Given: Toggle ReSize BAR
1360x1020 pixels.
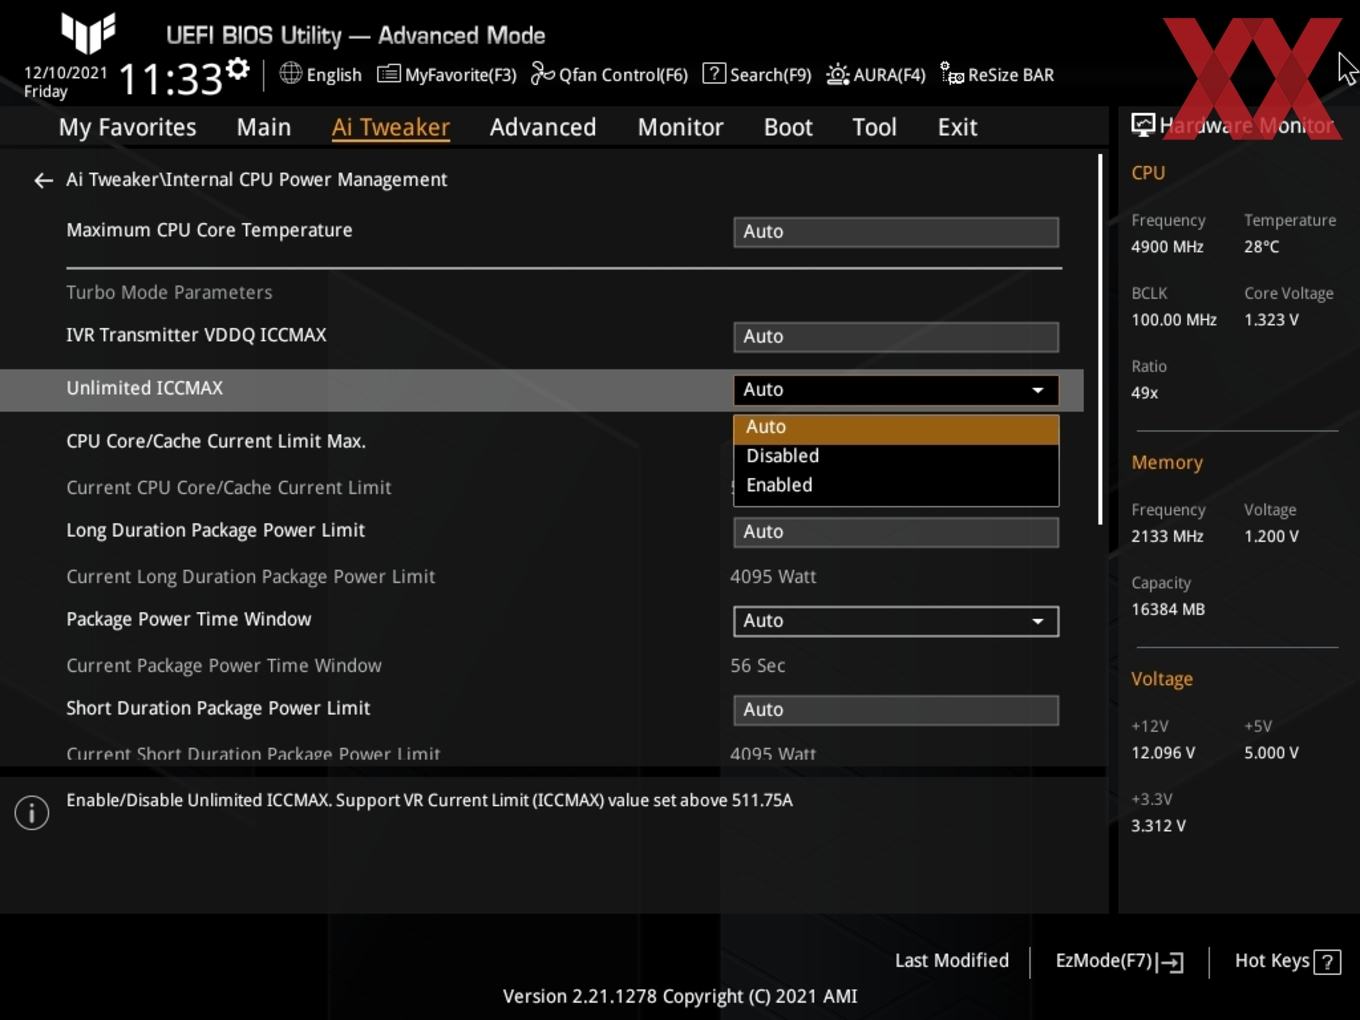Looking at the screenshot, I should [x=997, y=75].
